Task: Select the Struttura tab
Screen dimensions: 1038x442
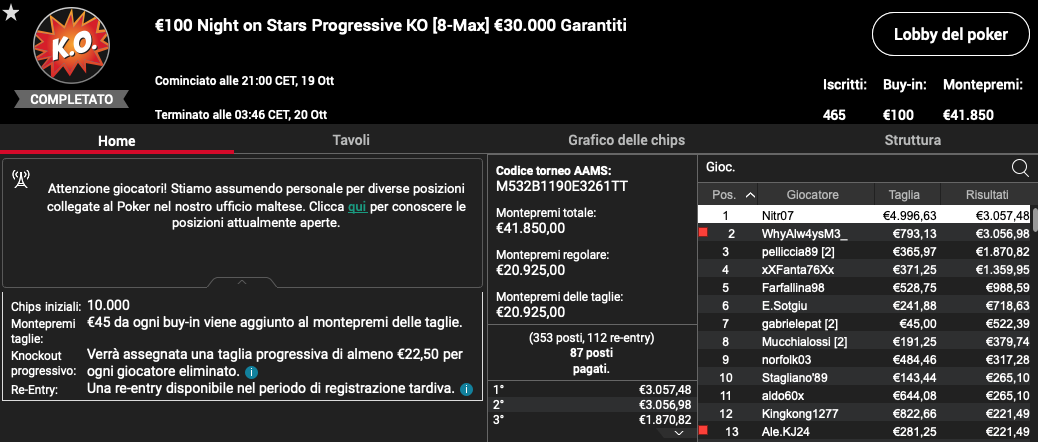Action: 912,140
